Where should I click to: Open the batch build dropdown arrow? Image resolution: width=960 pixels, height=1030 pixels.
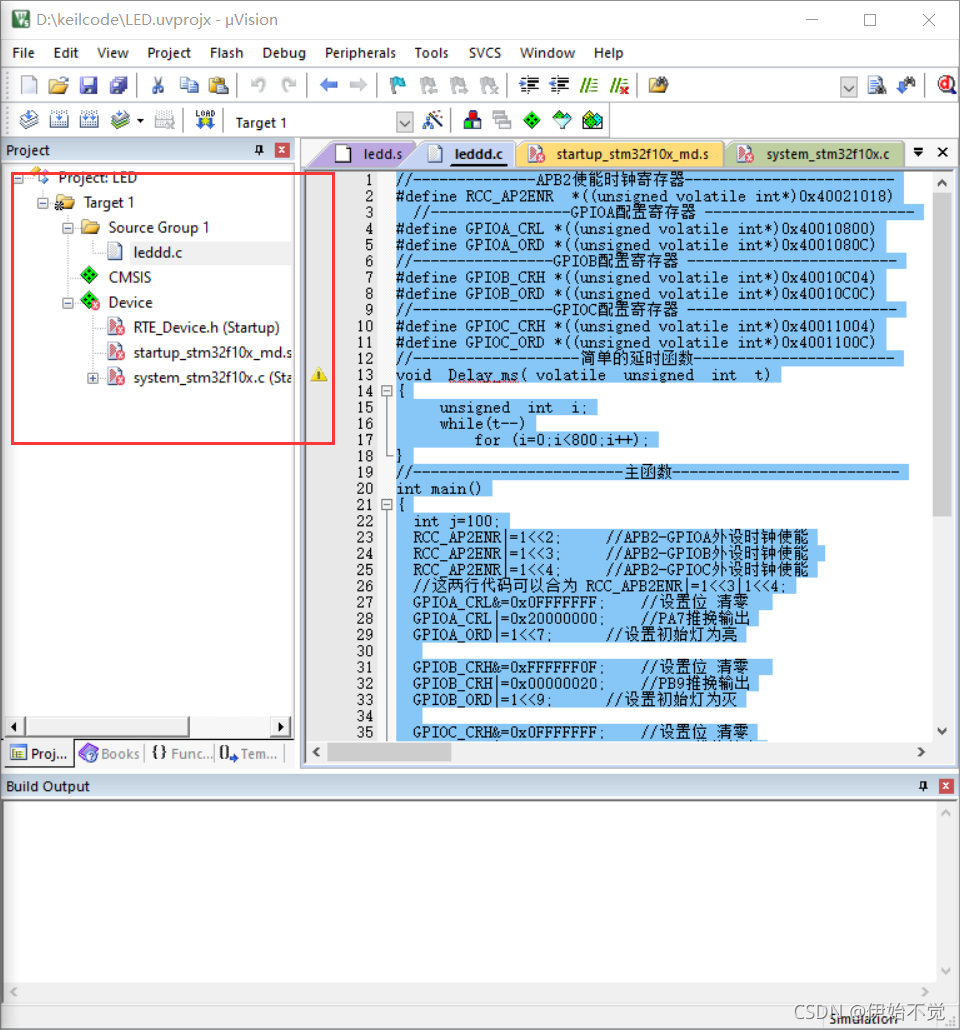[x=140, y=121]
